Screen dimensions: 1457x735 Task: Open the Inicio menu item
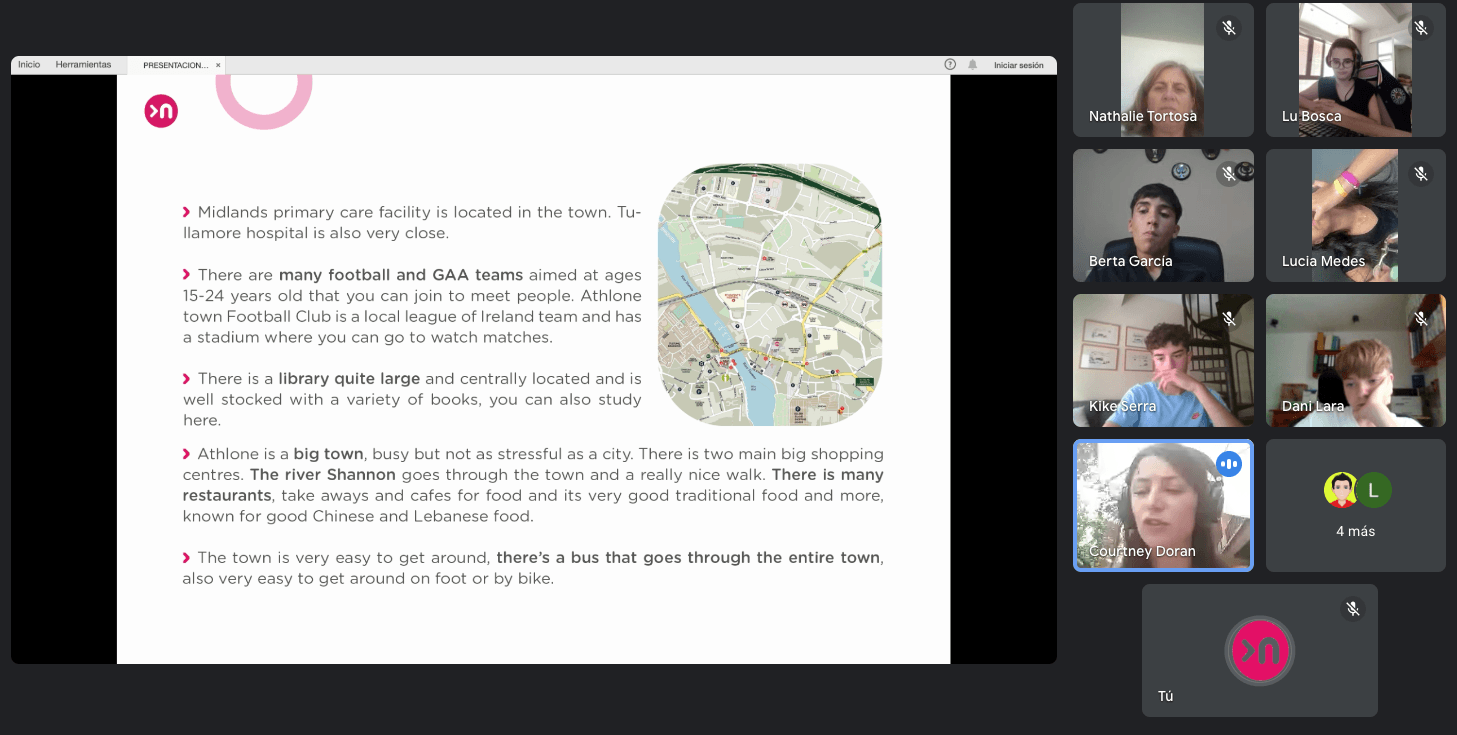(29, 65)
